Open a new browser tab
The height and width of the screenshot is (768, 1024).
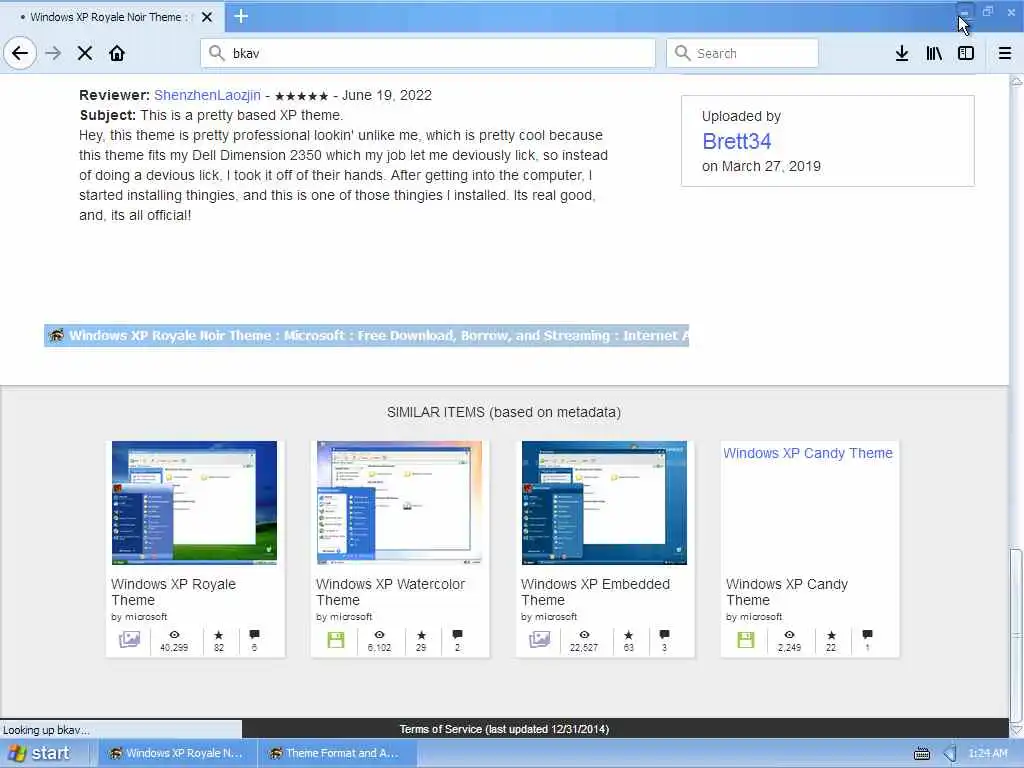pos(240,16)
